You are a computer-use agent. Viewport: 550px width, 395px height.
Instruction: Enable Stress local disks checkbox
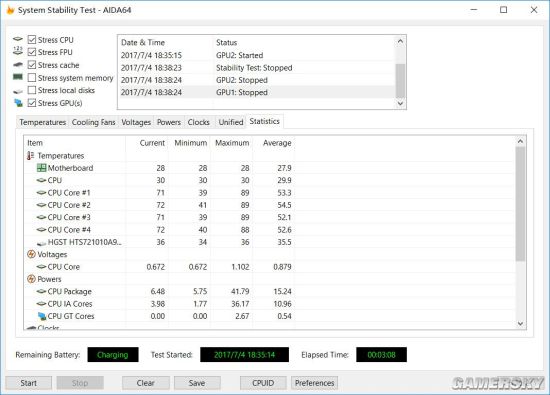coord(32,90)
